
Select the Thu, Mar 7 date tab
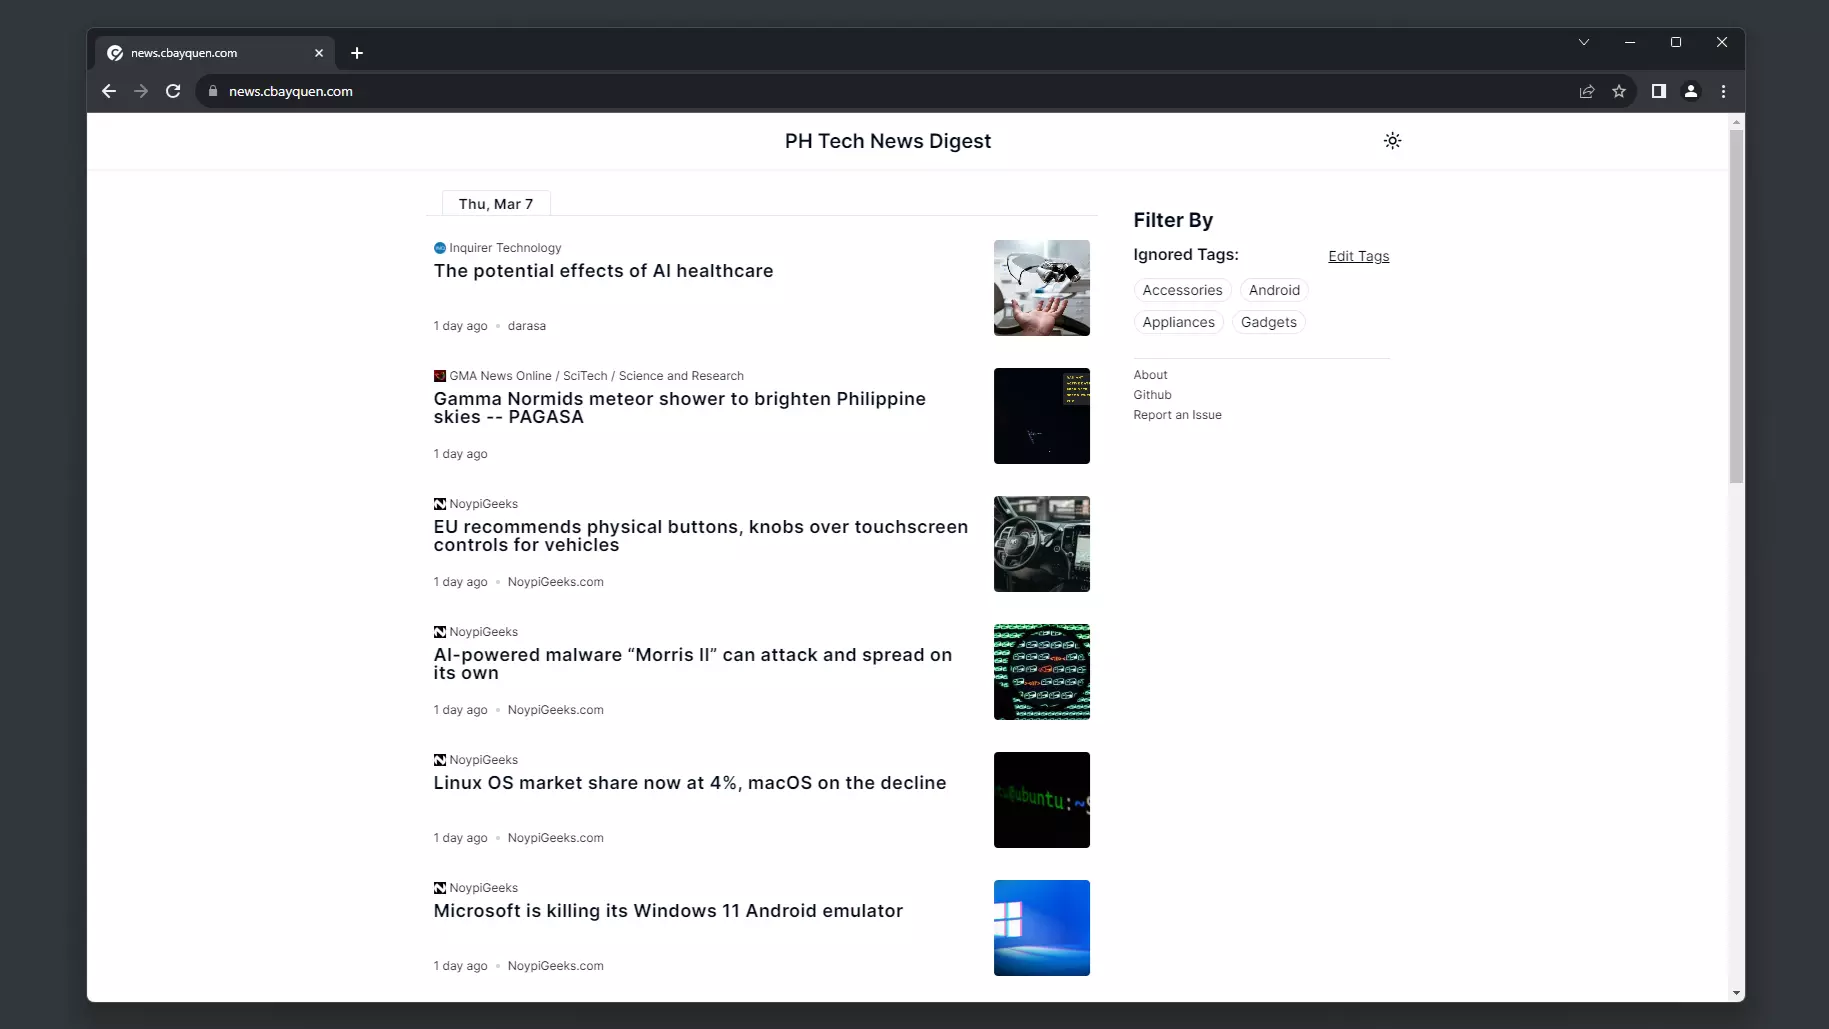(x=496, y=204)
